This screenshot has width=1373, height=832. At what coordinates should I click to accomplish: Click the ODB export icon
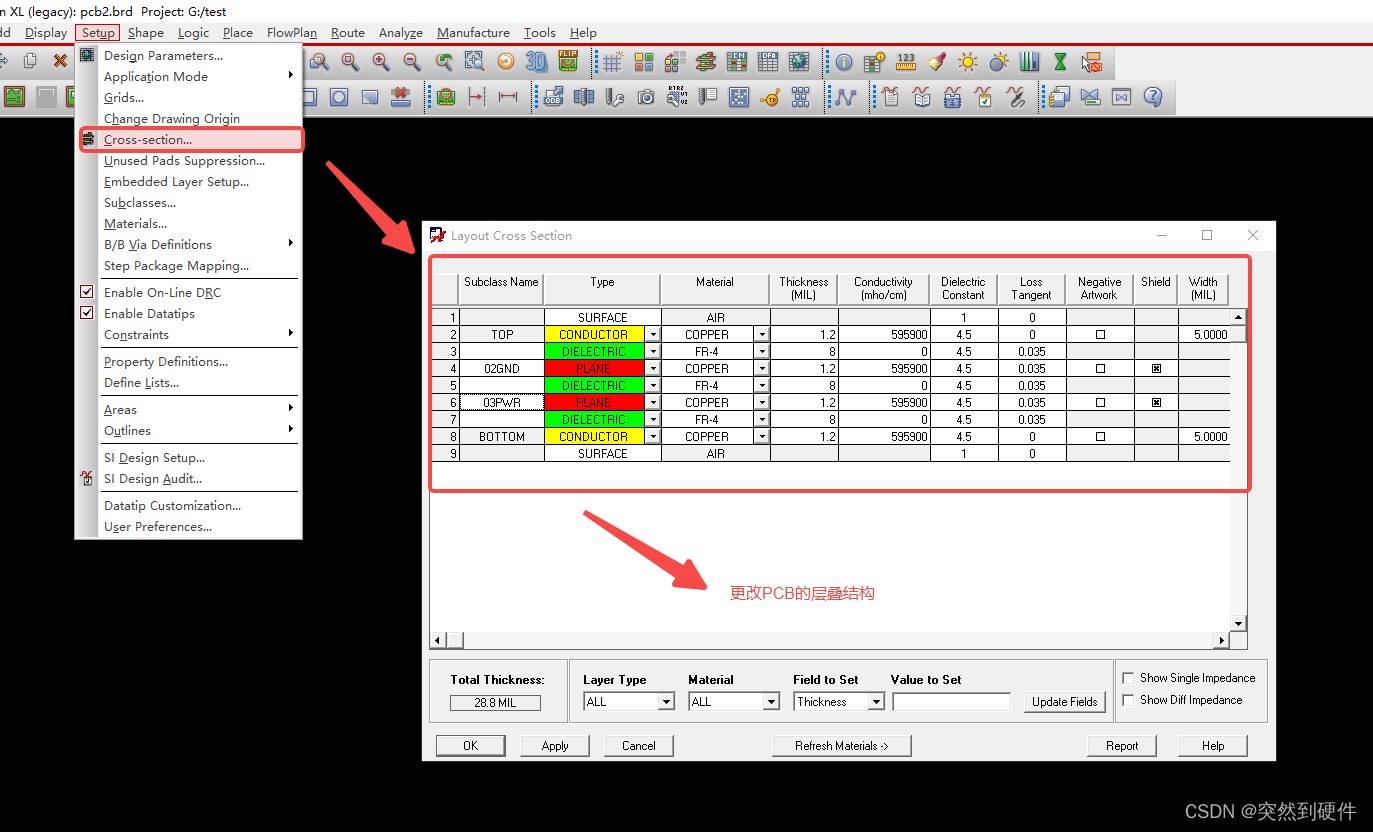(x=553, y=97)
